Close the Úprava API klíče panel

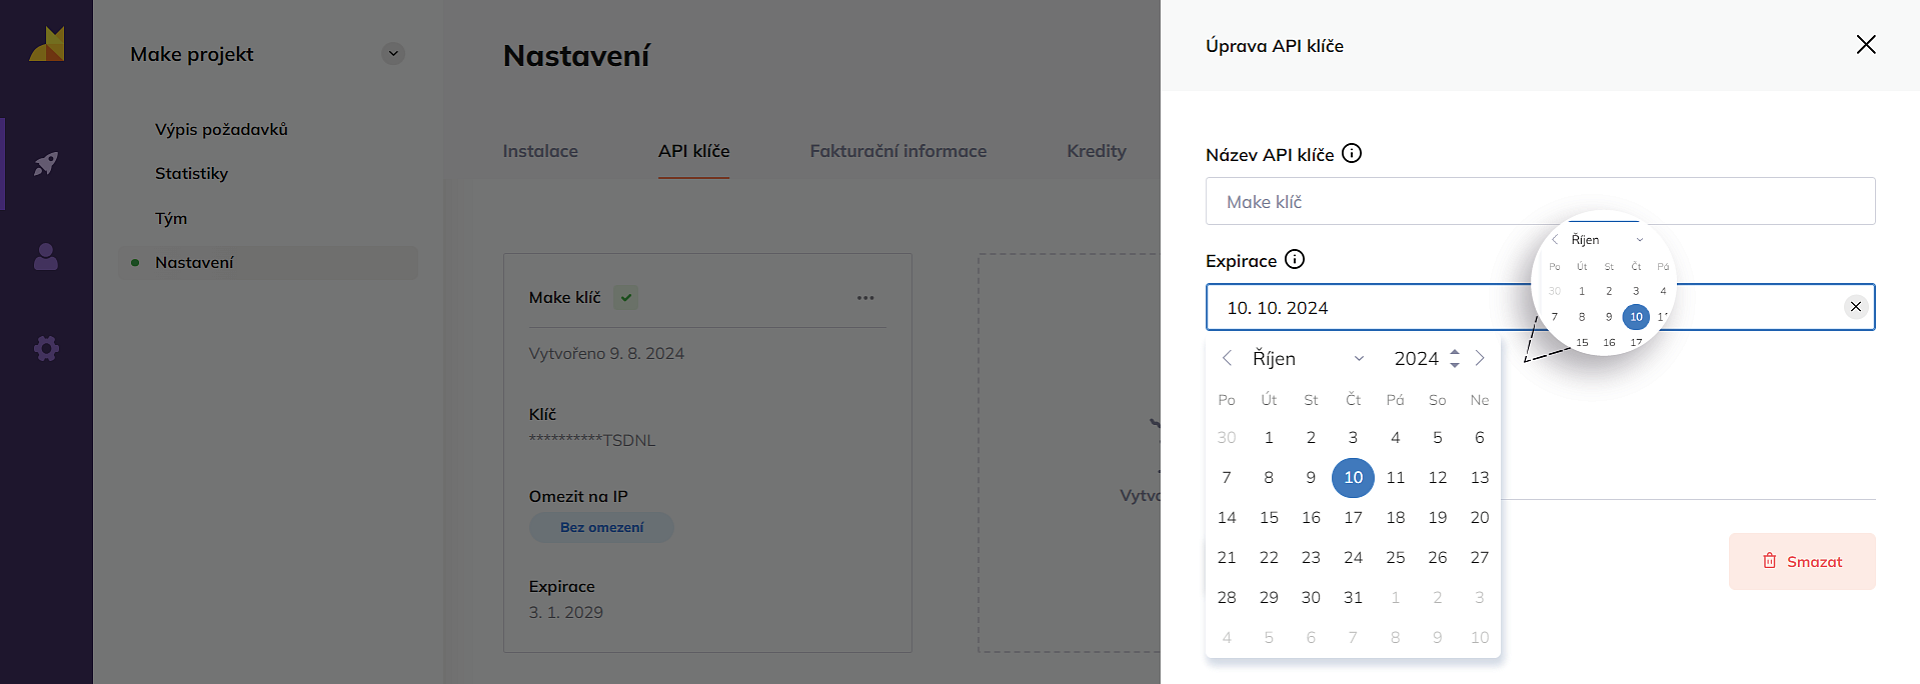click(x=1865, y=45)
